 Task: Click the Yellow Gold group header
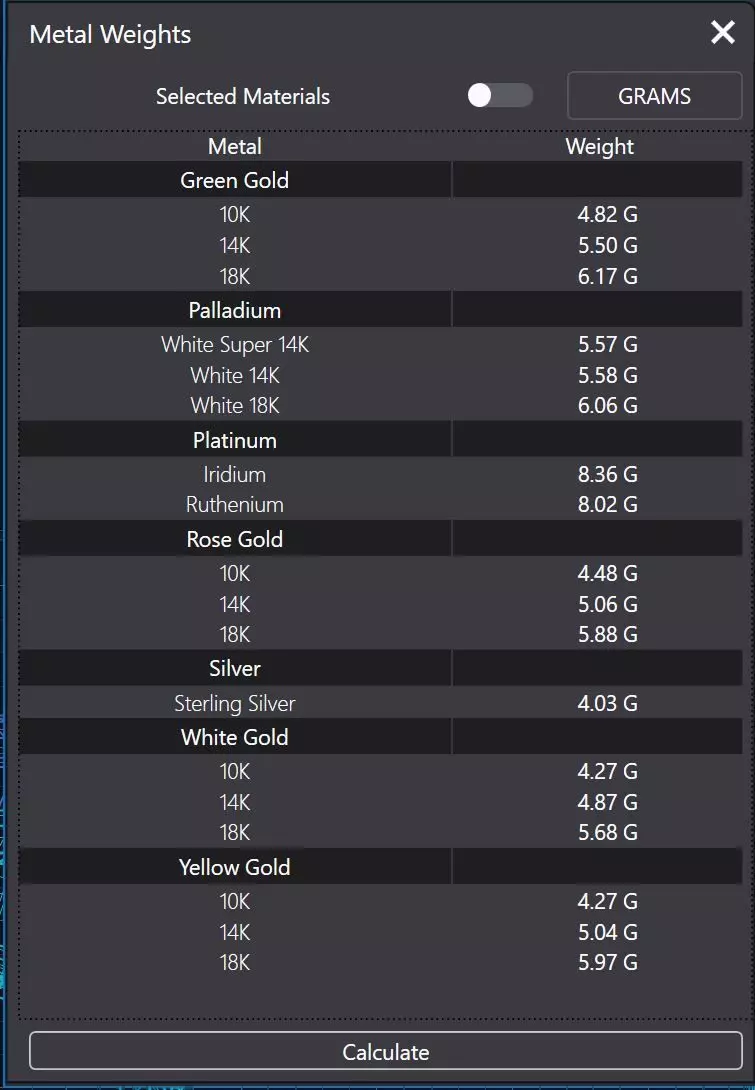235,867
